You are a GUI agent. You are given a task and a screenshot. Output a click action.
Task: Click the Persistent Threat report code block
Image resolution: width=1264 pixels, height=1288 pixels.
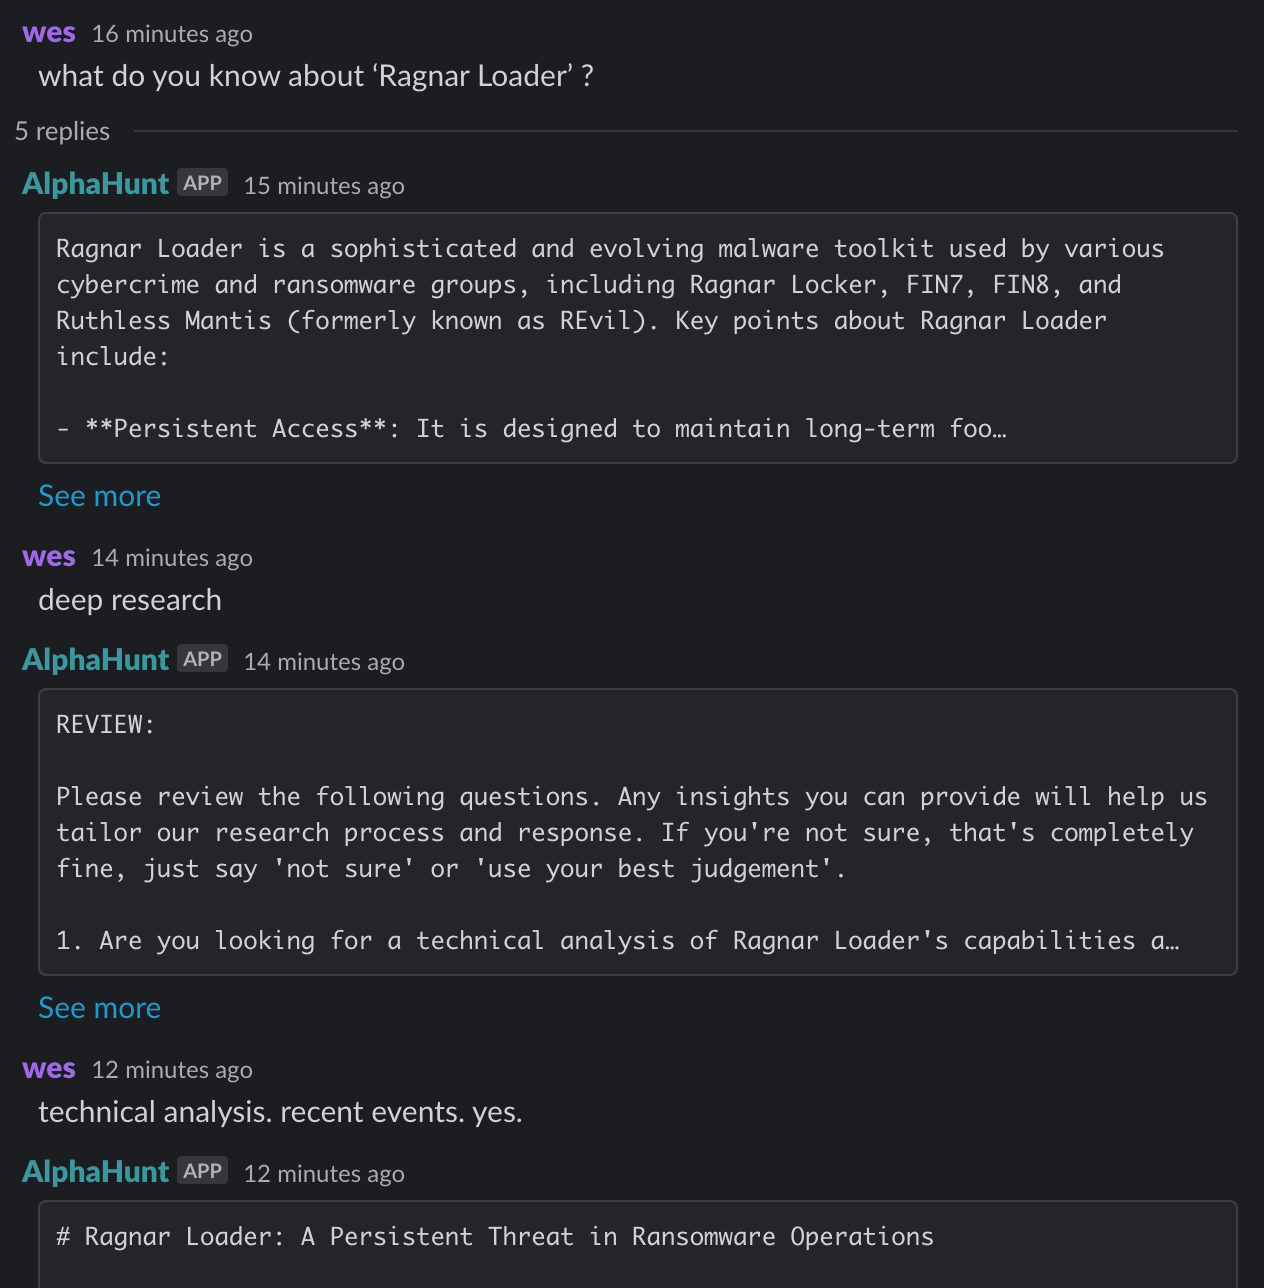pyautogui.click(x=638, y=1244)
